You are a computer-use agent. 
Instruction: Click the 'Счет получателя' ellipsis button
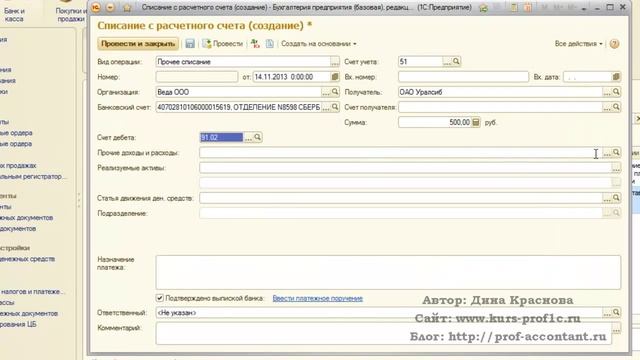click(607, 107)
